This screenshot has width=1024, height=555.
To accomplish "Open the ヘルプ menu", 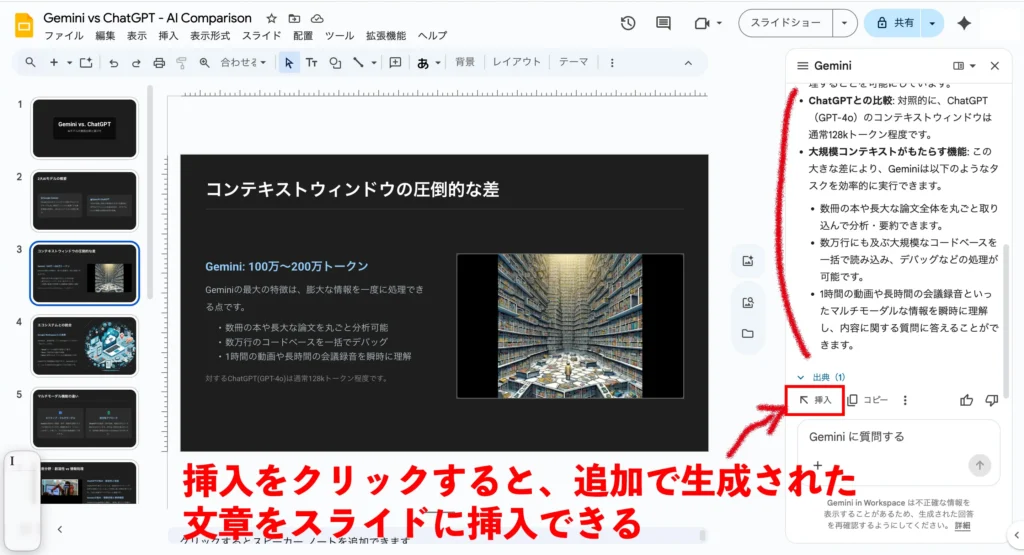I will click(x=432, y=36).
